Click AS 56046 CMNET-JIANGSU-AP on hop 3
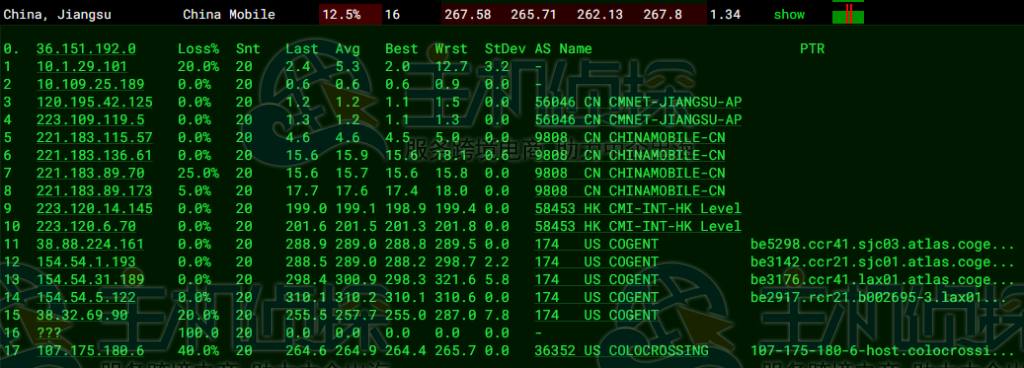This screenshot has height=368, width=1024. pyautogui.click(x=638, y=102)
